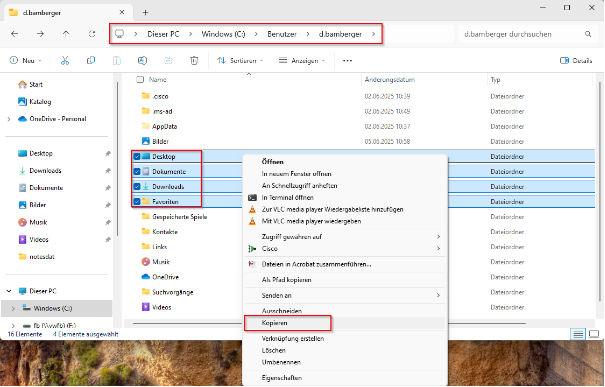Click the Rename icon in toolbar
Viewport: 605px width, 387px height.
142,61
